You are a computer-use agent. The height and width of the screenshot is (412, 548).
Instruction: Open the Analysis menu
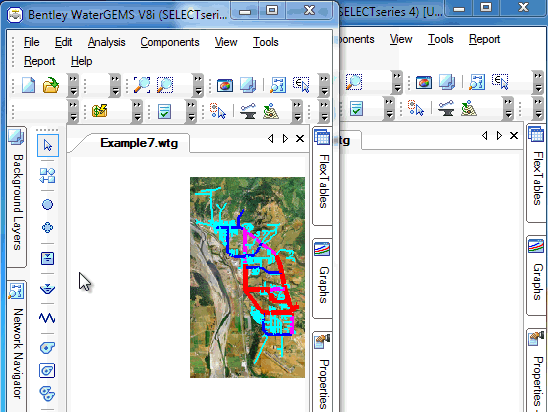pos(107,42)
